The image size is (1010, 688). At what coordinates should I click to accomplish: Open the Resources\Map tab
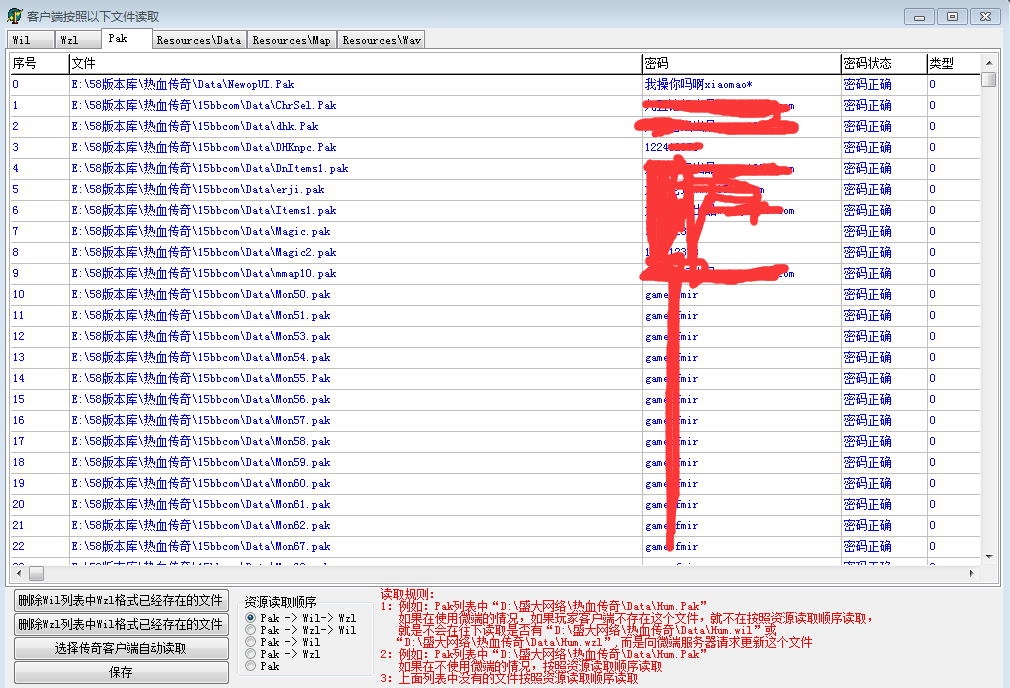point(292,40)
